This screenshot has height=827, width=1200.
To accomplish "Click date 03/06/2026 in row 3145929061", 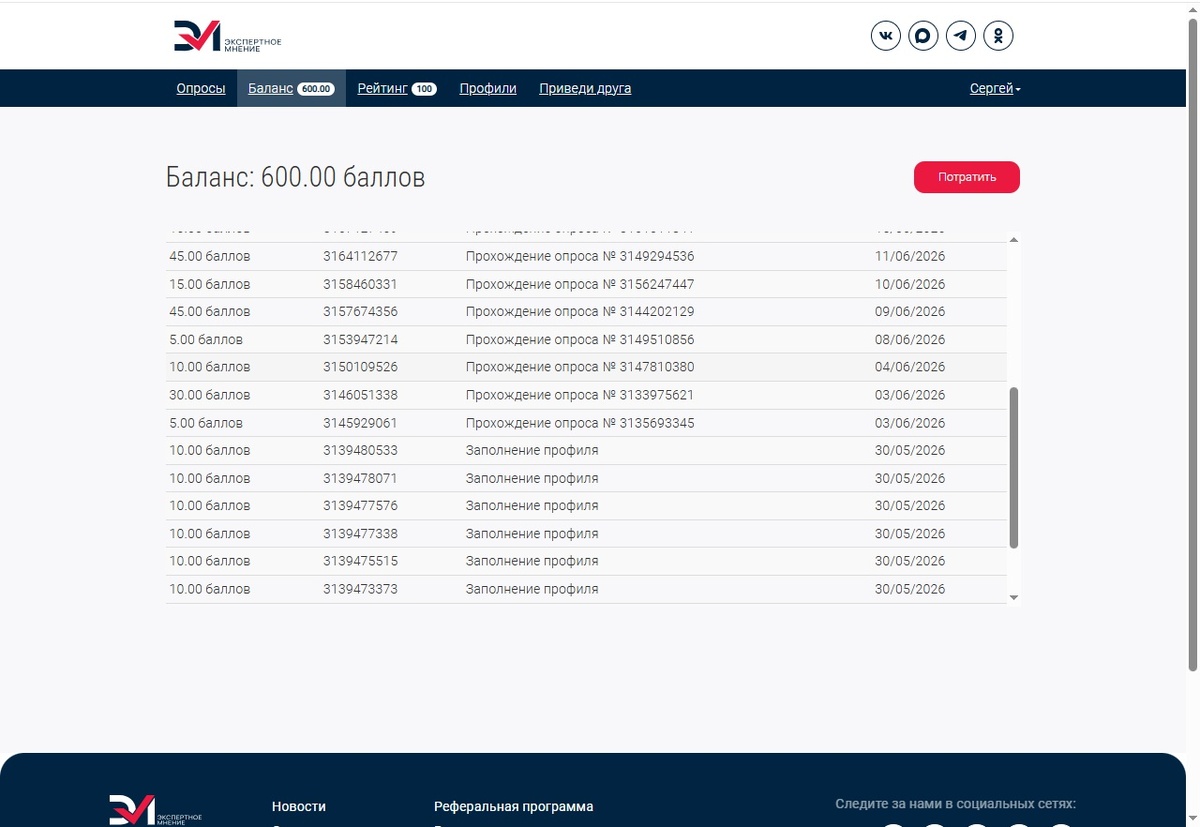I will (910, 423).
